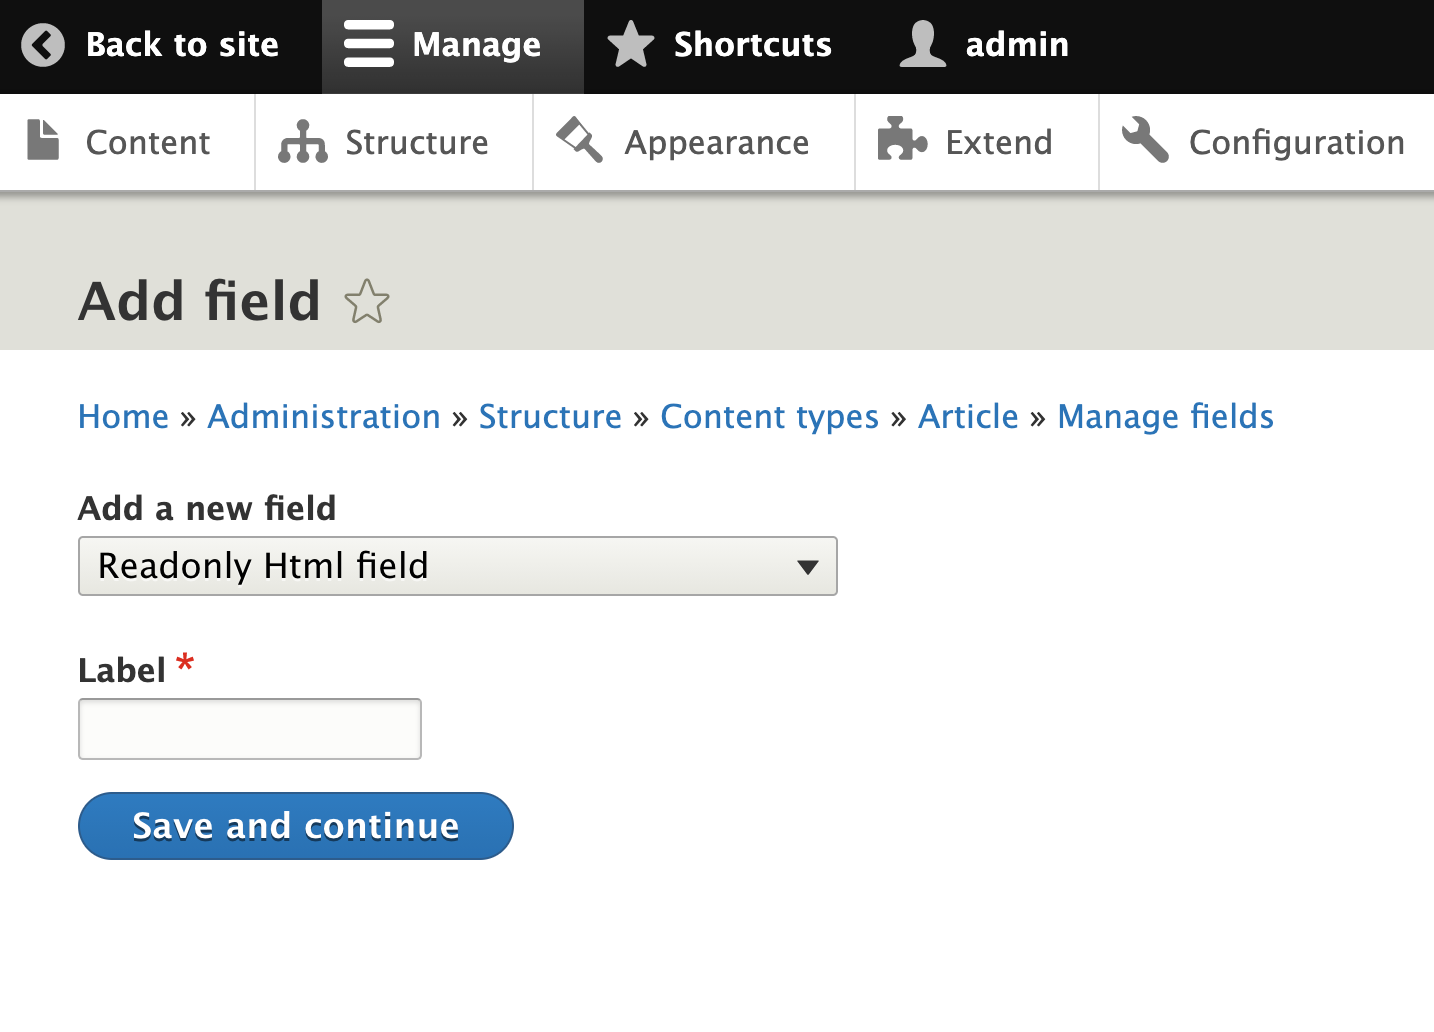This screenshot has width=1434, height=1032.
Task: Open Appearance via the paintbrush icon
Action: click(x=578, y=141)
